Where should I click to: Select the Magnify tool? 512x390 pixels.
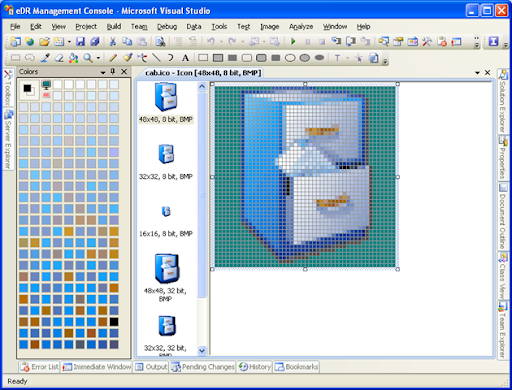[x=88, y=58]
